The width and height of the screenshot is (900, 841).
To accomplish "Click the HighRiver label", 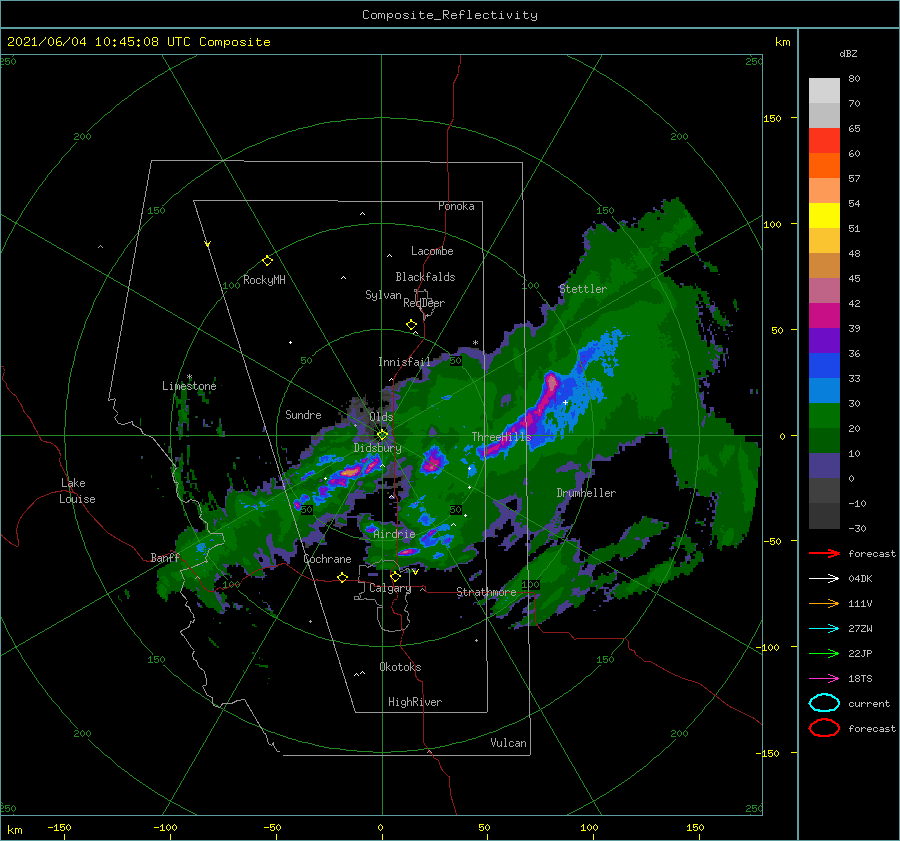I will 414,702.
